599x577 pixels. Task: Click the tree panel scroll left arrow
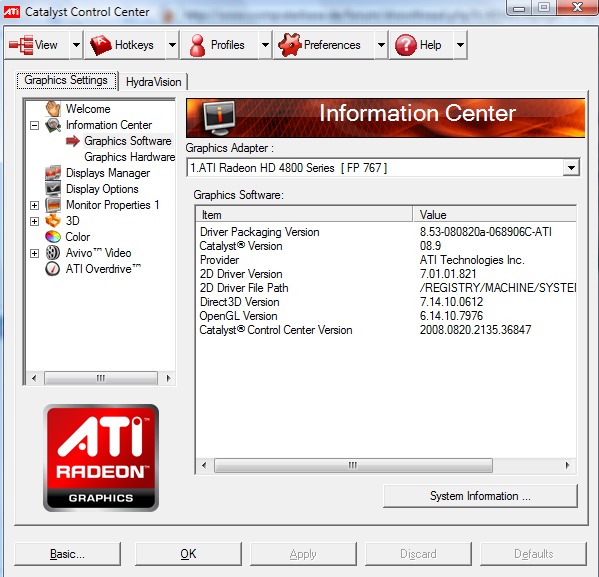point(34,378)
